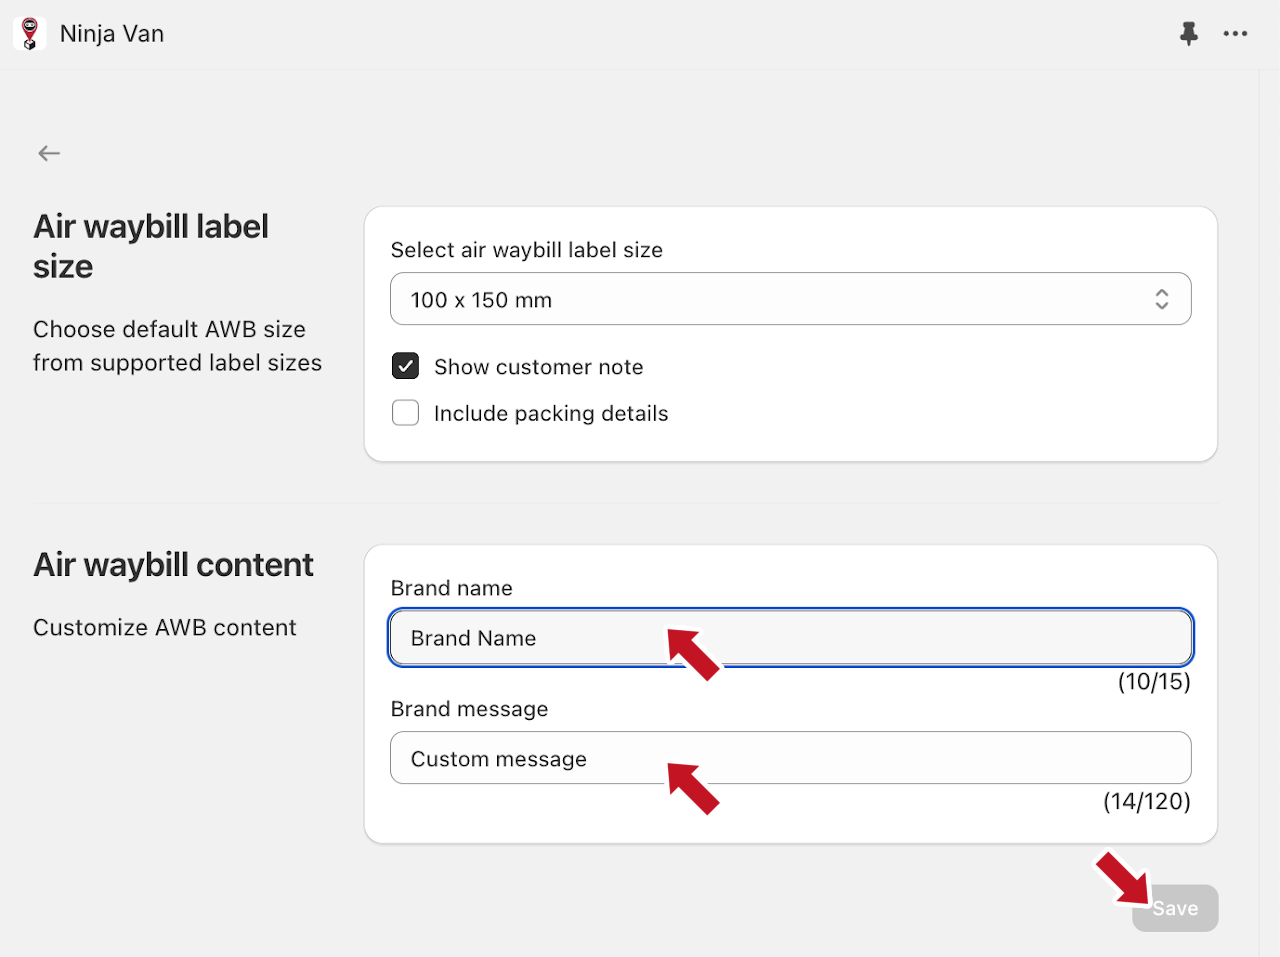1280x957 pixels.
Task: Click the "Air waybill content" heading
Action: pos(173,565)
